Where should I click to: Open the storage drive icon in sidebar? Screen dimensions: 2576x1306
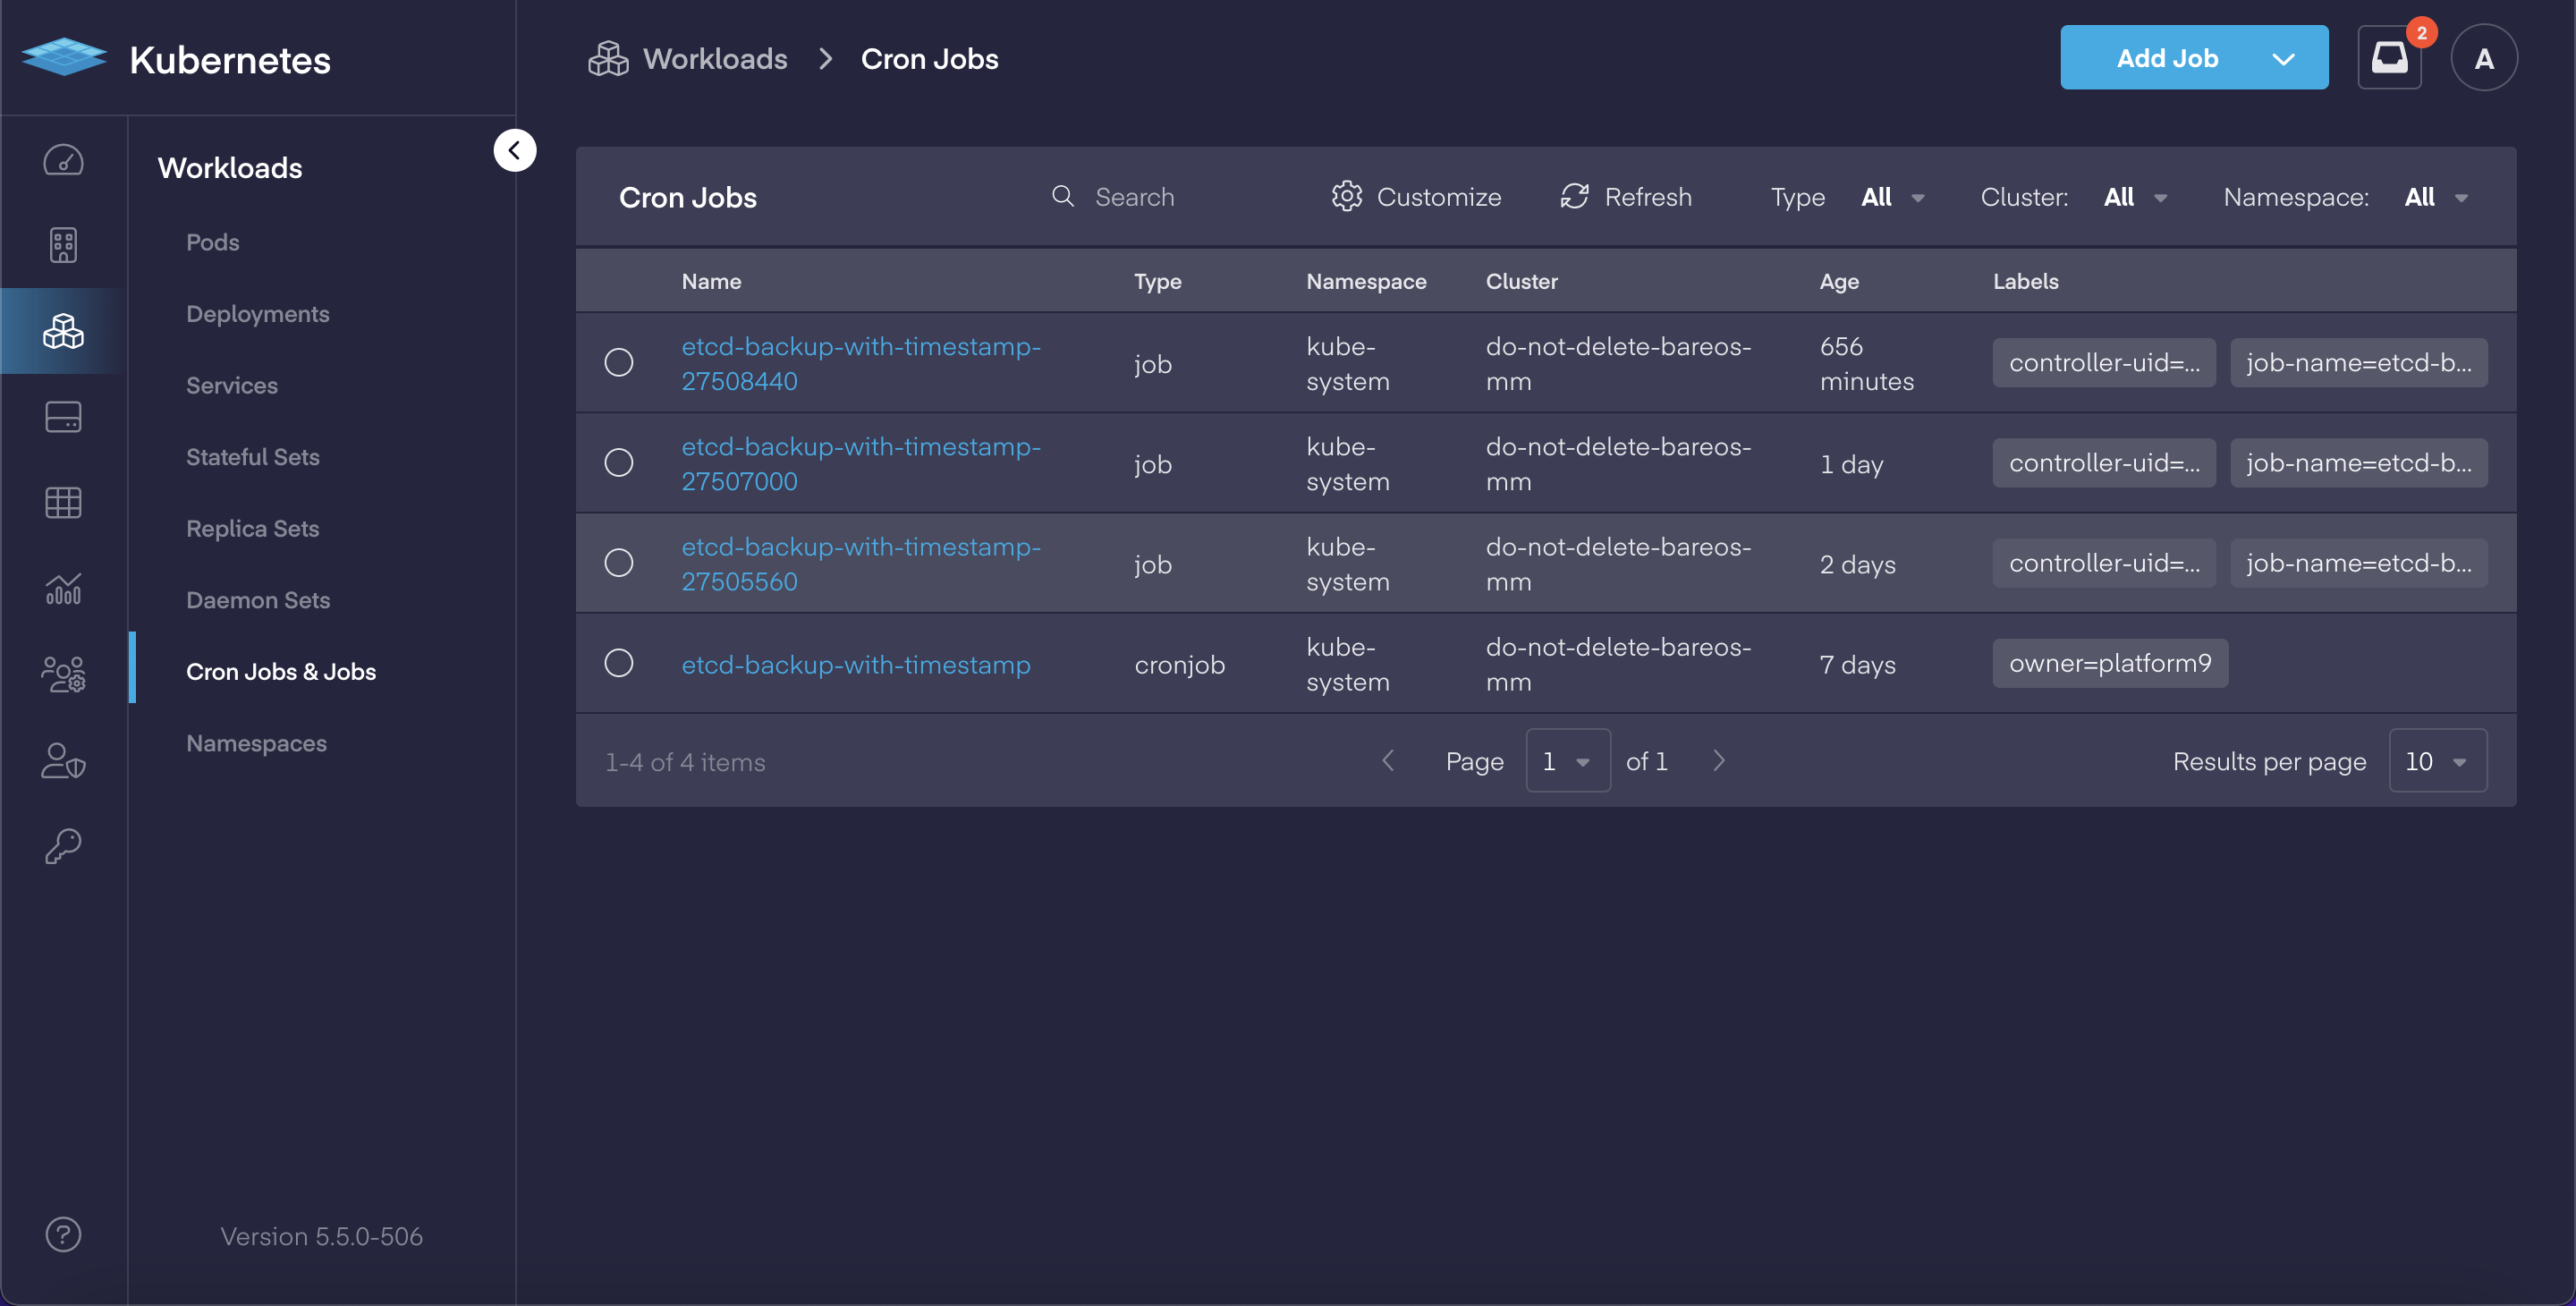[63, 417]
